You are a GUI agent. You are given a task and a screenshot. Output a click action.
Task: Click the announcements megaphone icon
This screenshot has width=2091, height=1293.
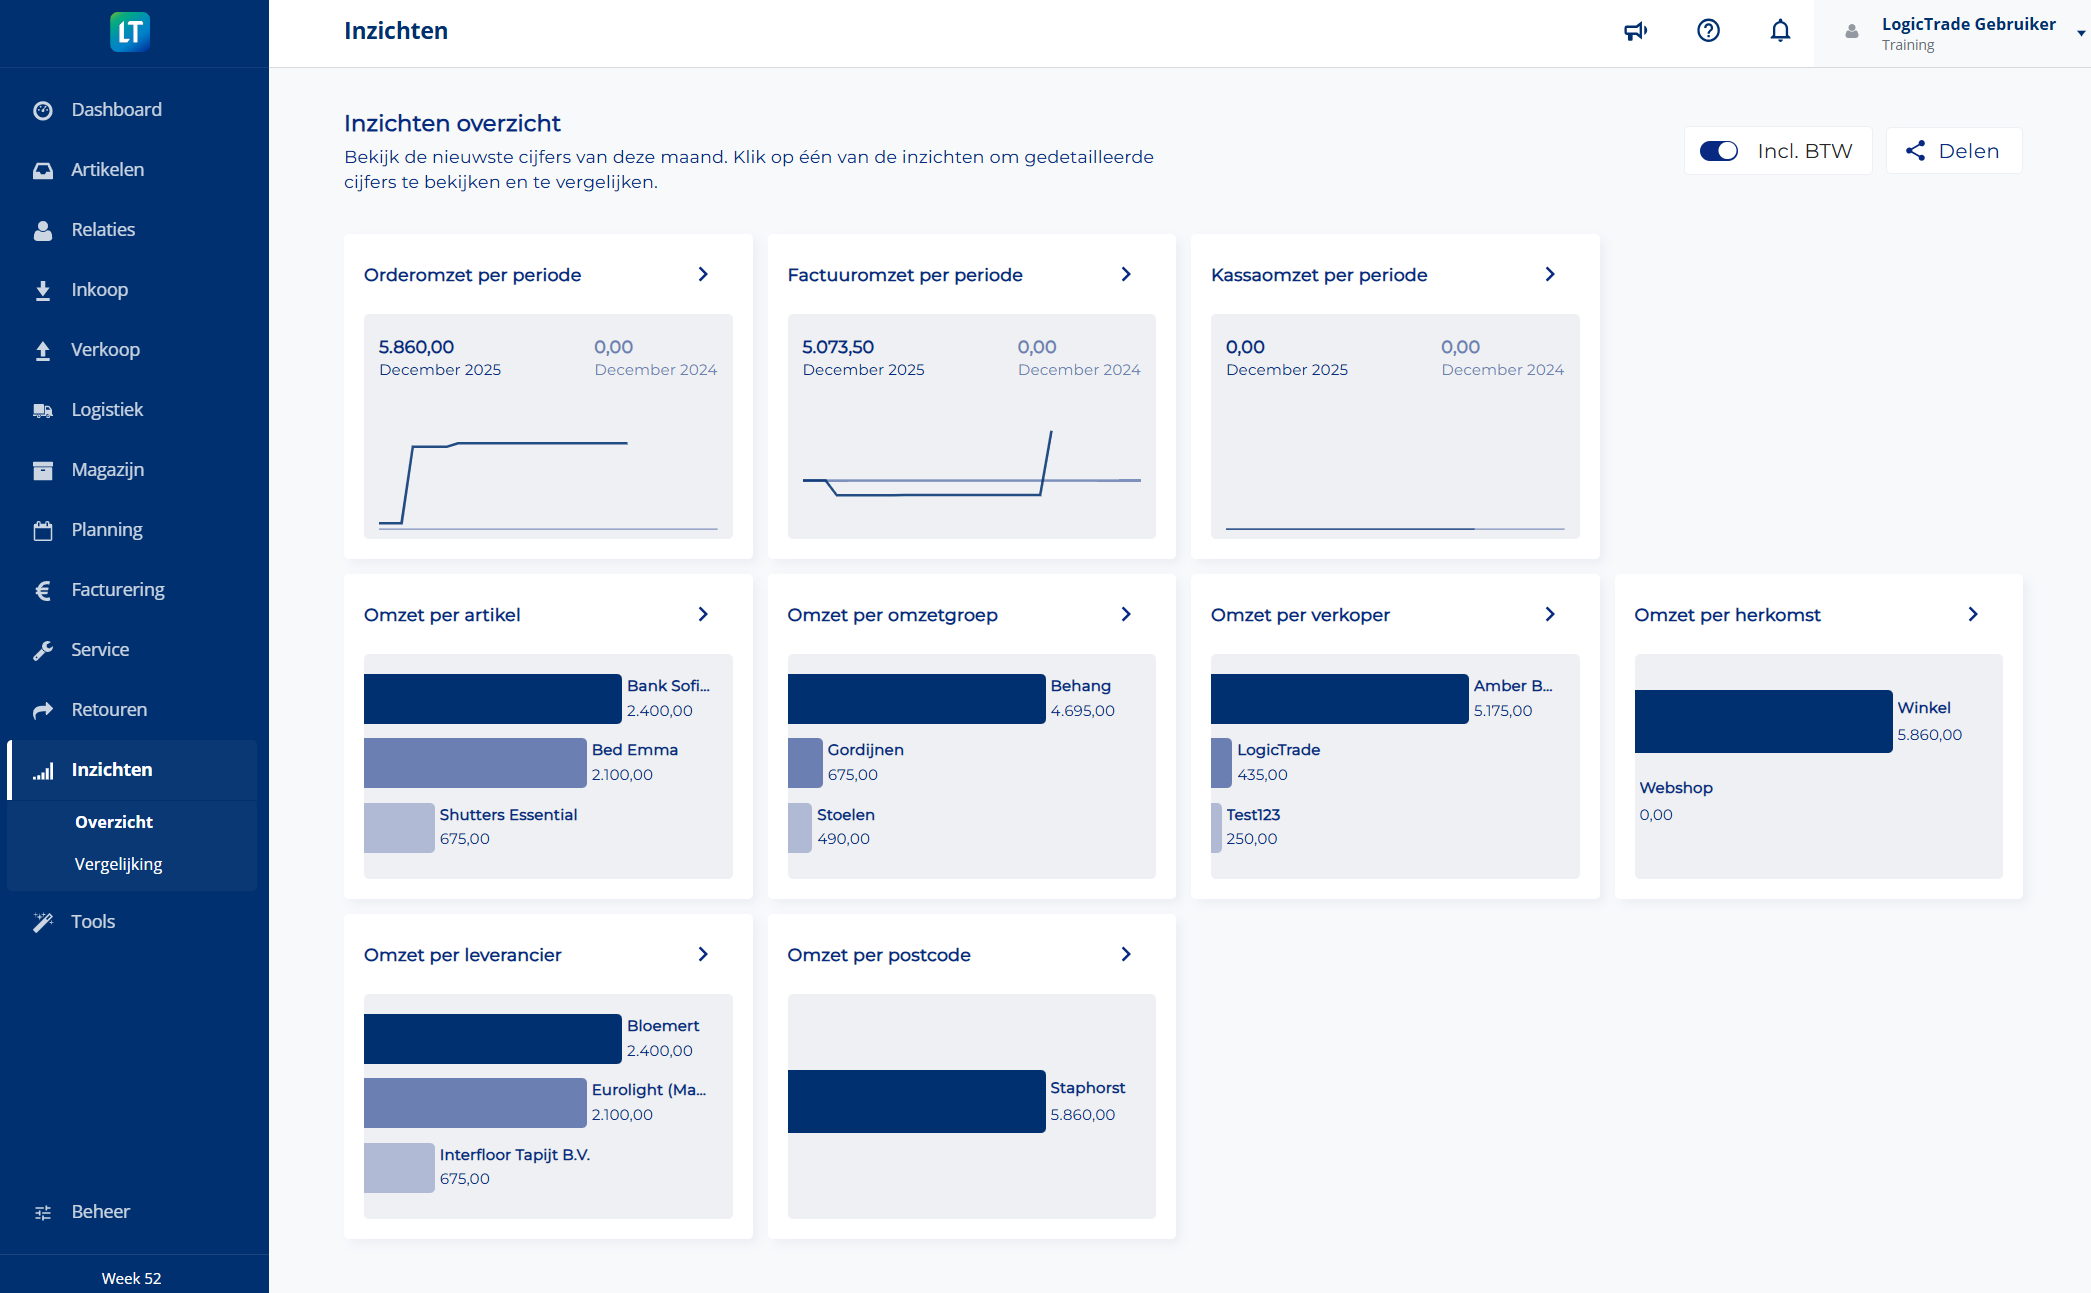point(1636,31)
